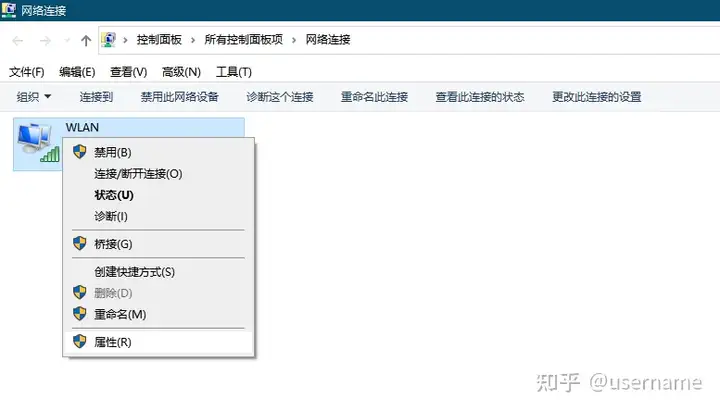Click the Forward navigation arrow
720x411 pixels.
click(x=45, y=41)
